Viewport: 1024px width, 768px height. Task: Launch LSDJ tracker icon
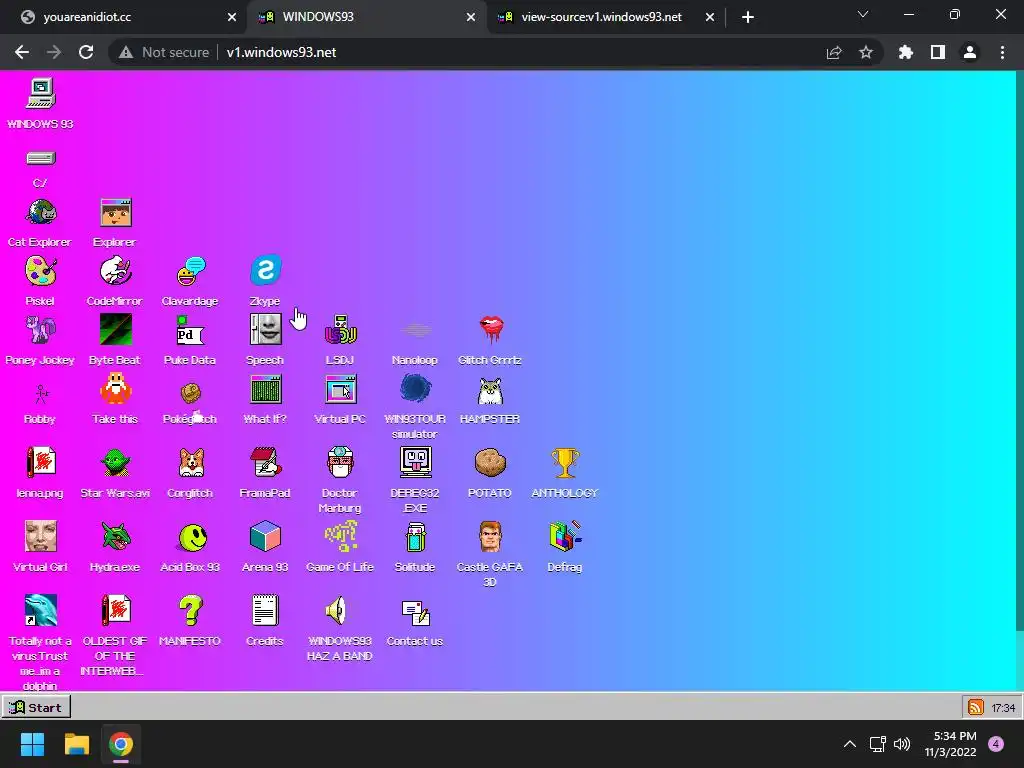(x=340, y=330)
